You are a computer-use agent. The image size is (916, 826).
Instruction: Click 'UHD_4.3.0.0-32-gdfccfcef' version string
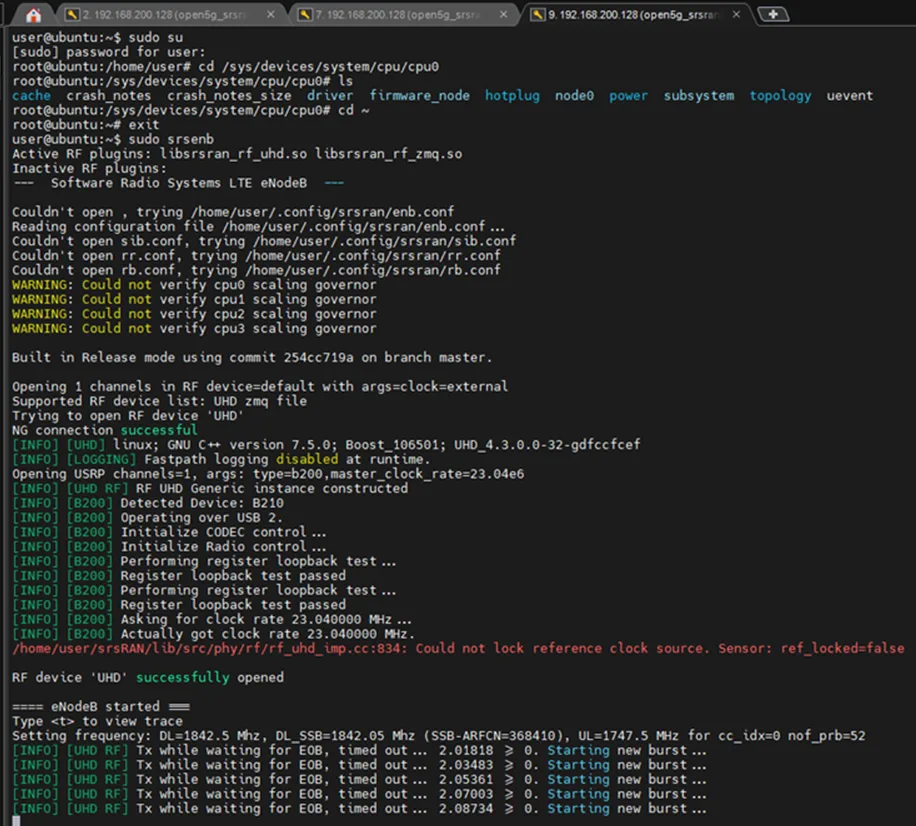click(x=547, y=445)
